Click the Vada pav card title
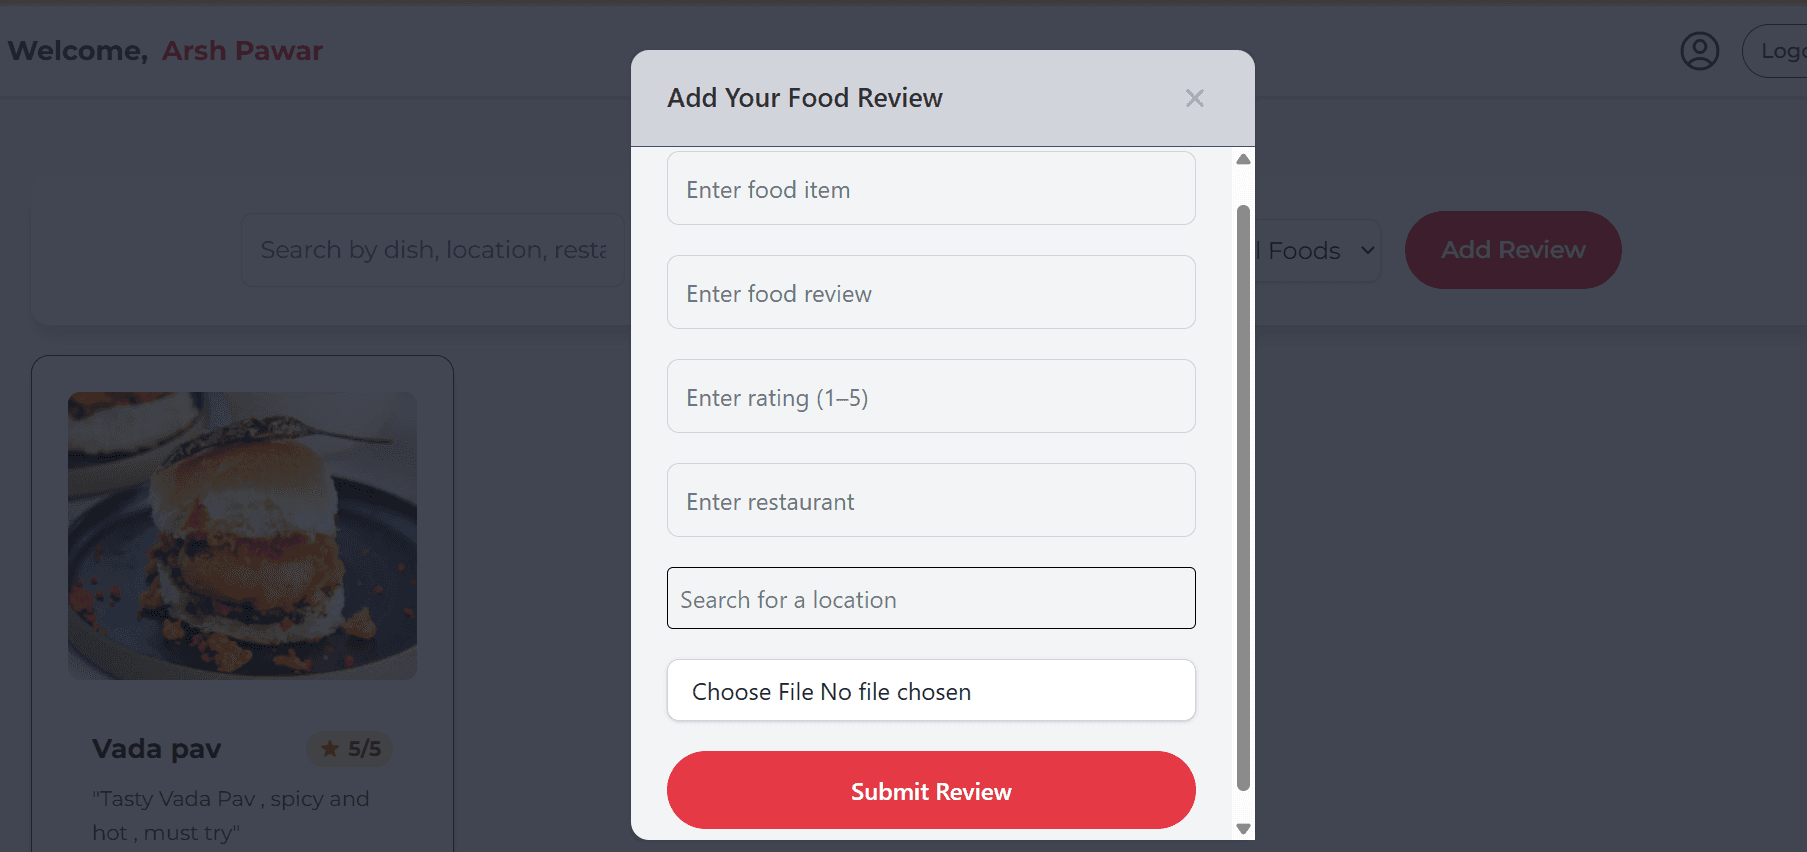The height and width of the screenshot is (852, 1807). point(156,749)
